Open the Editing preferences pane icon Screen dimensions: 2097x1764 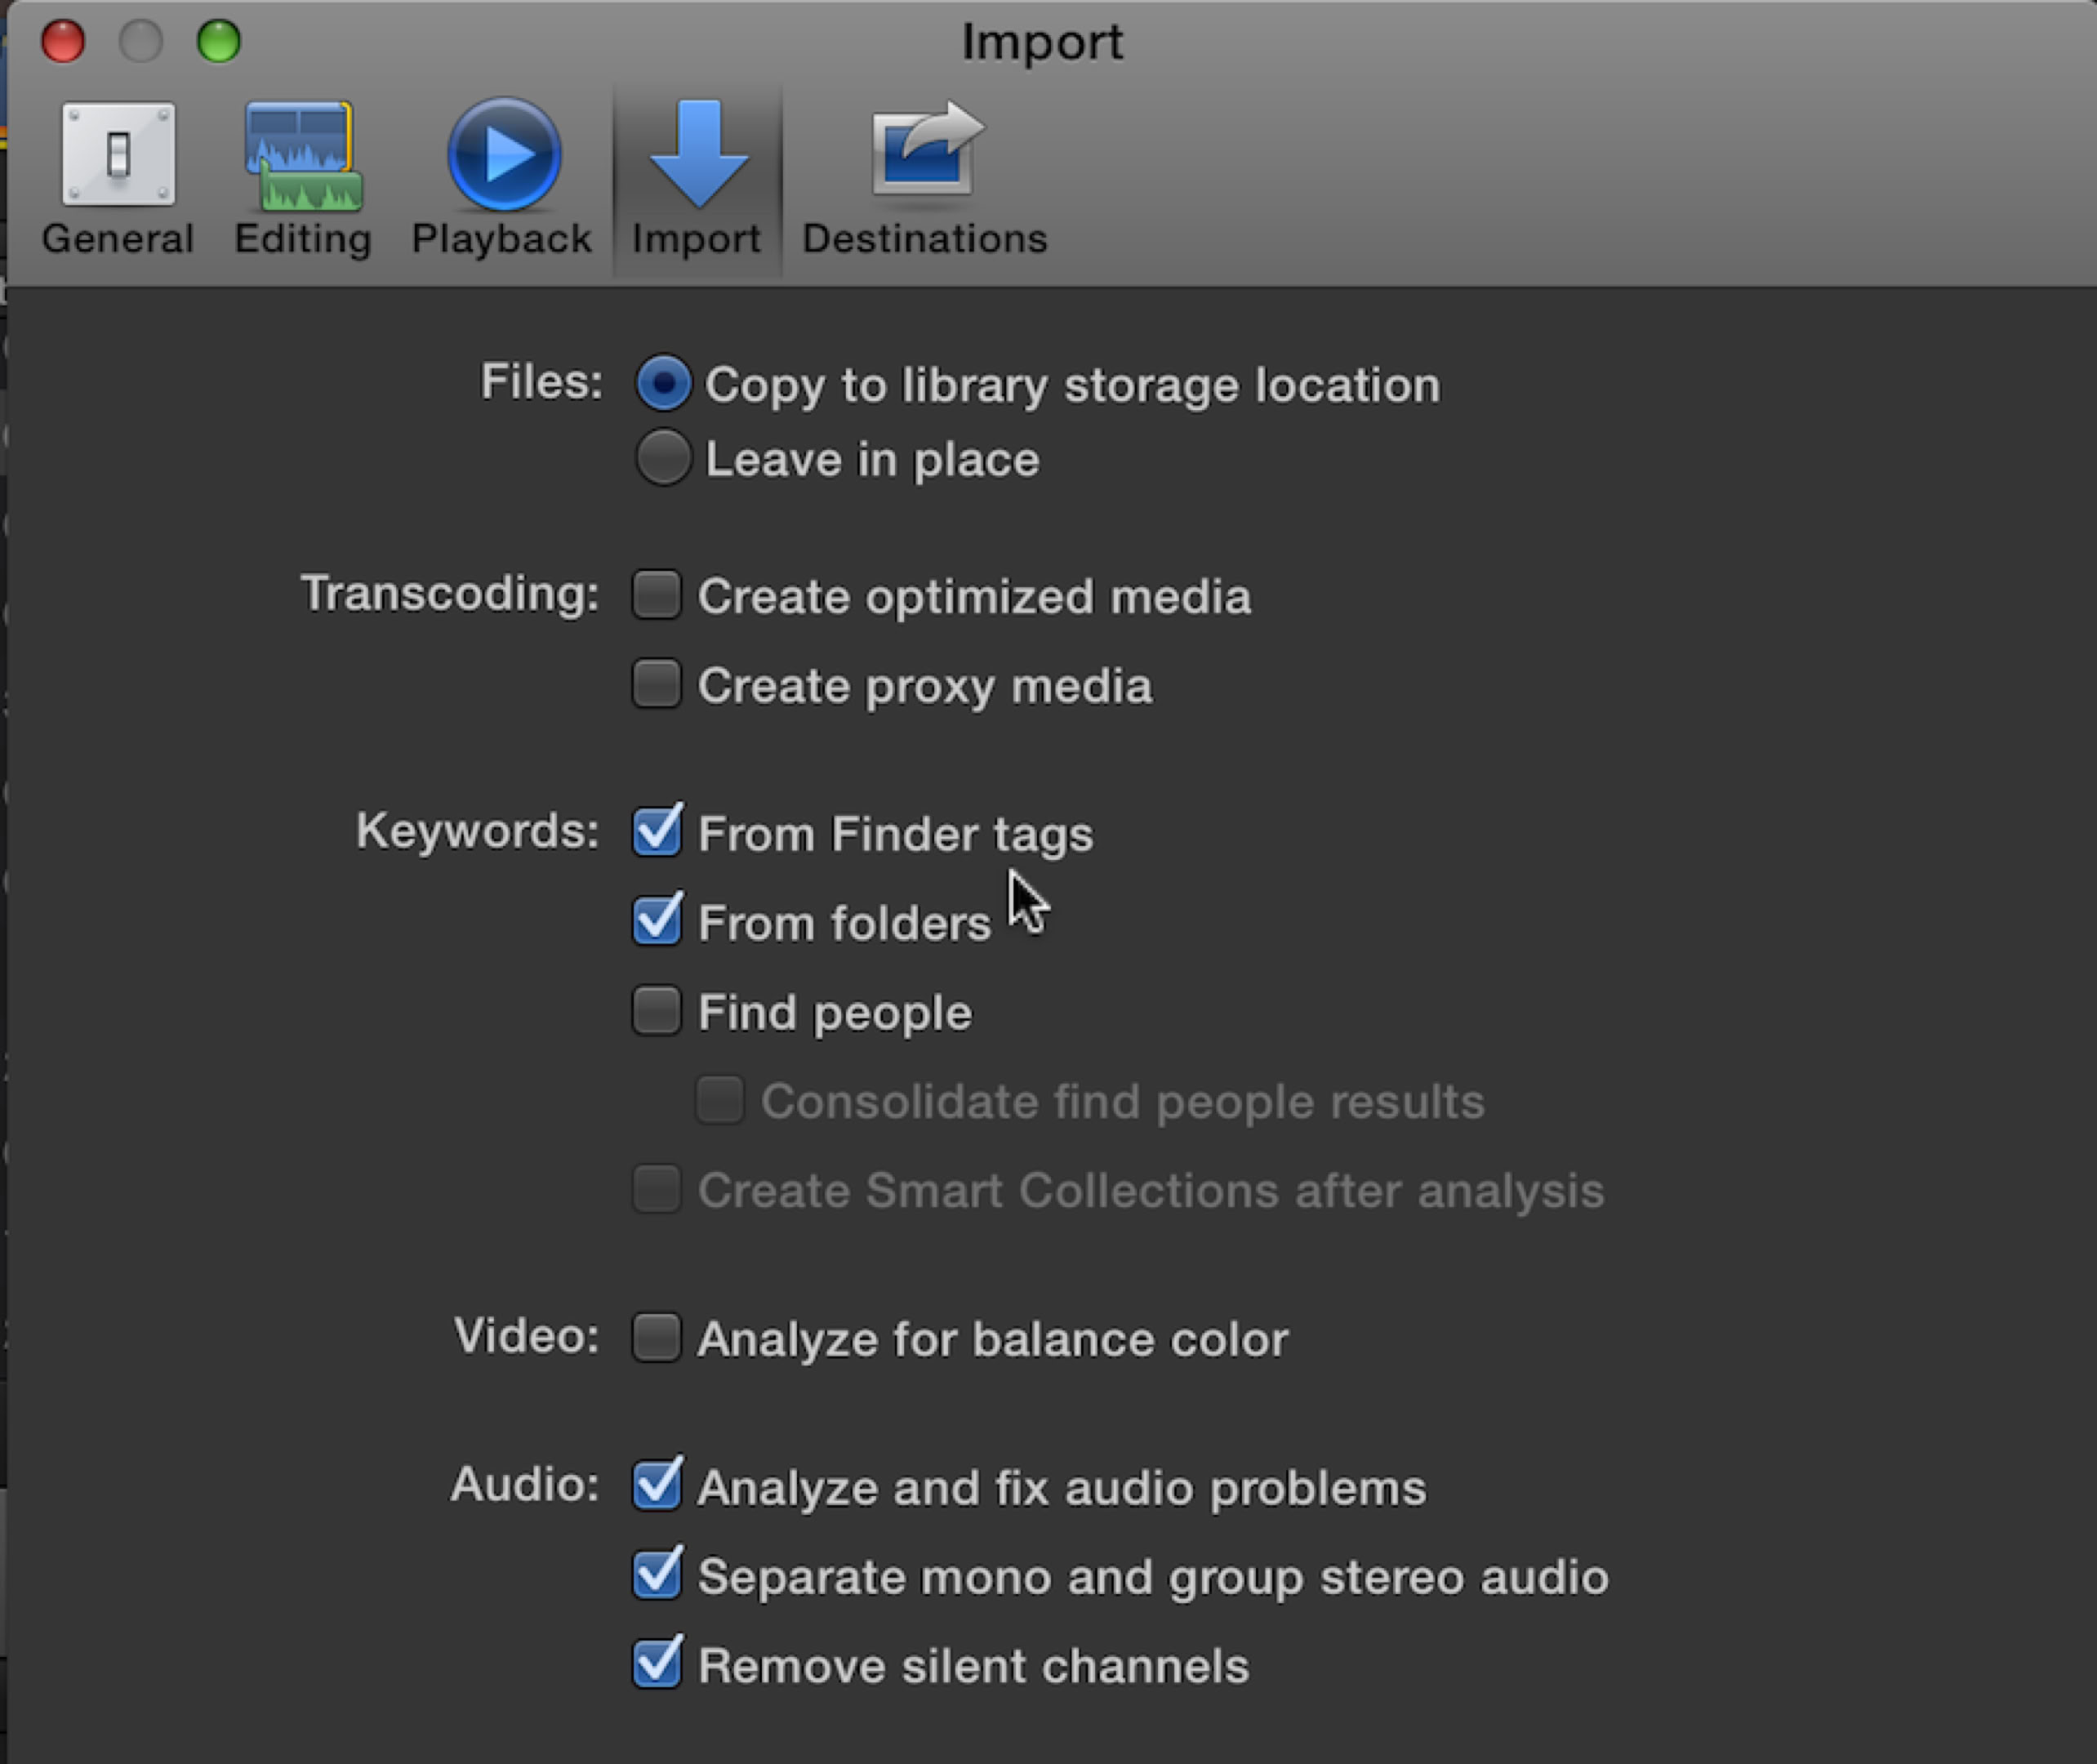(303, 156)
